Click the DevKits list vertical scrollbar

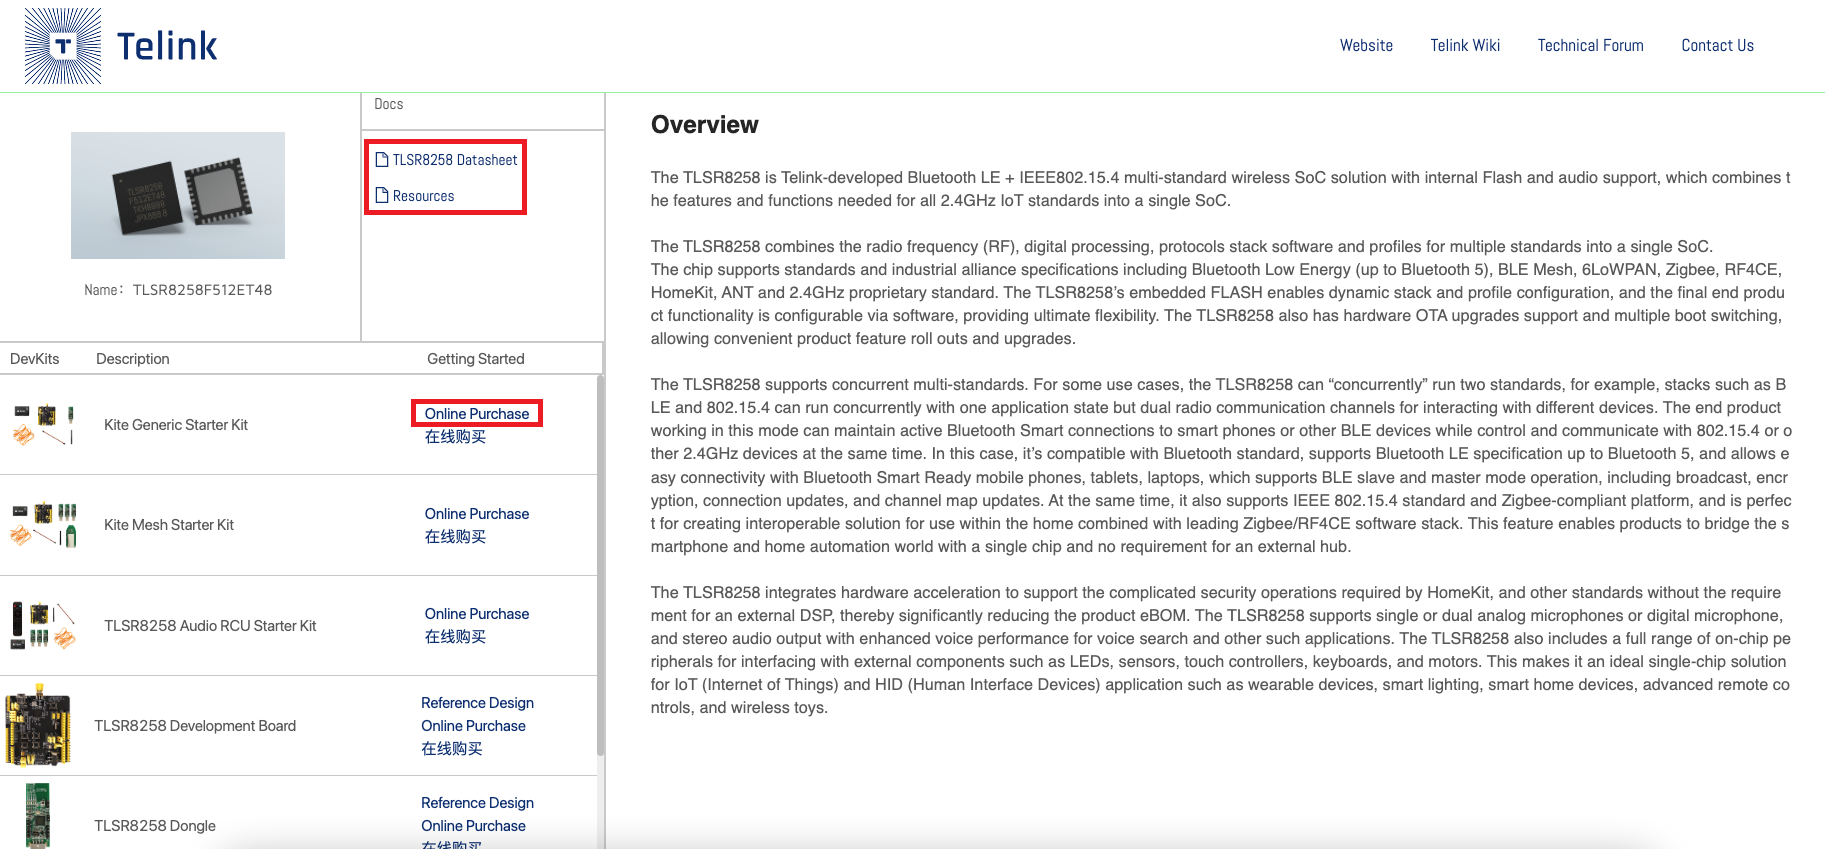coord(600,565)
